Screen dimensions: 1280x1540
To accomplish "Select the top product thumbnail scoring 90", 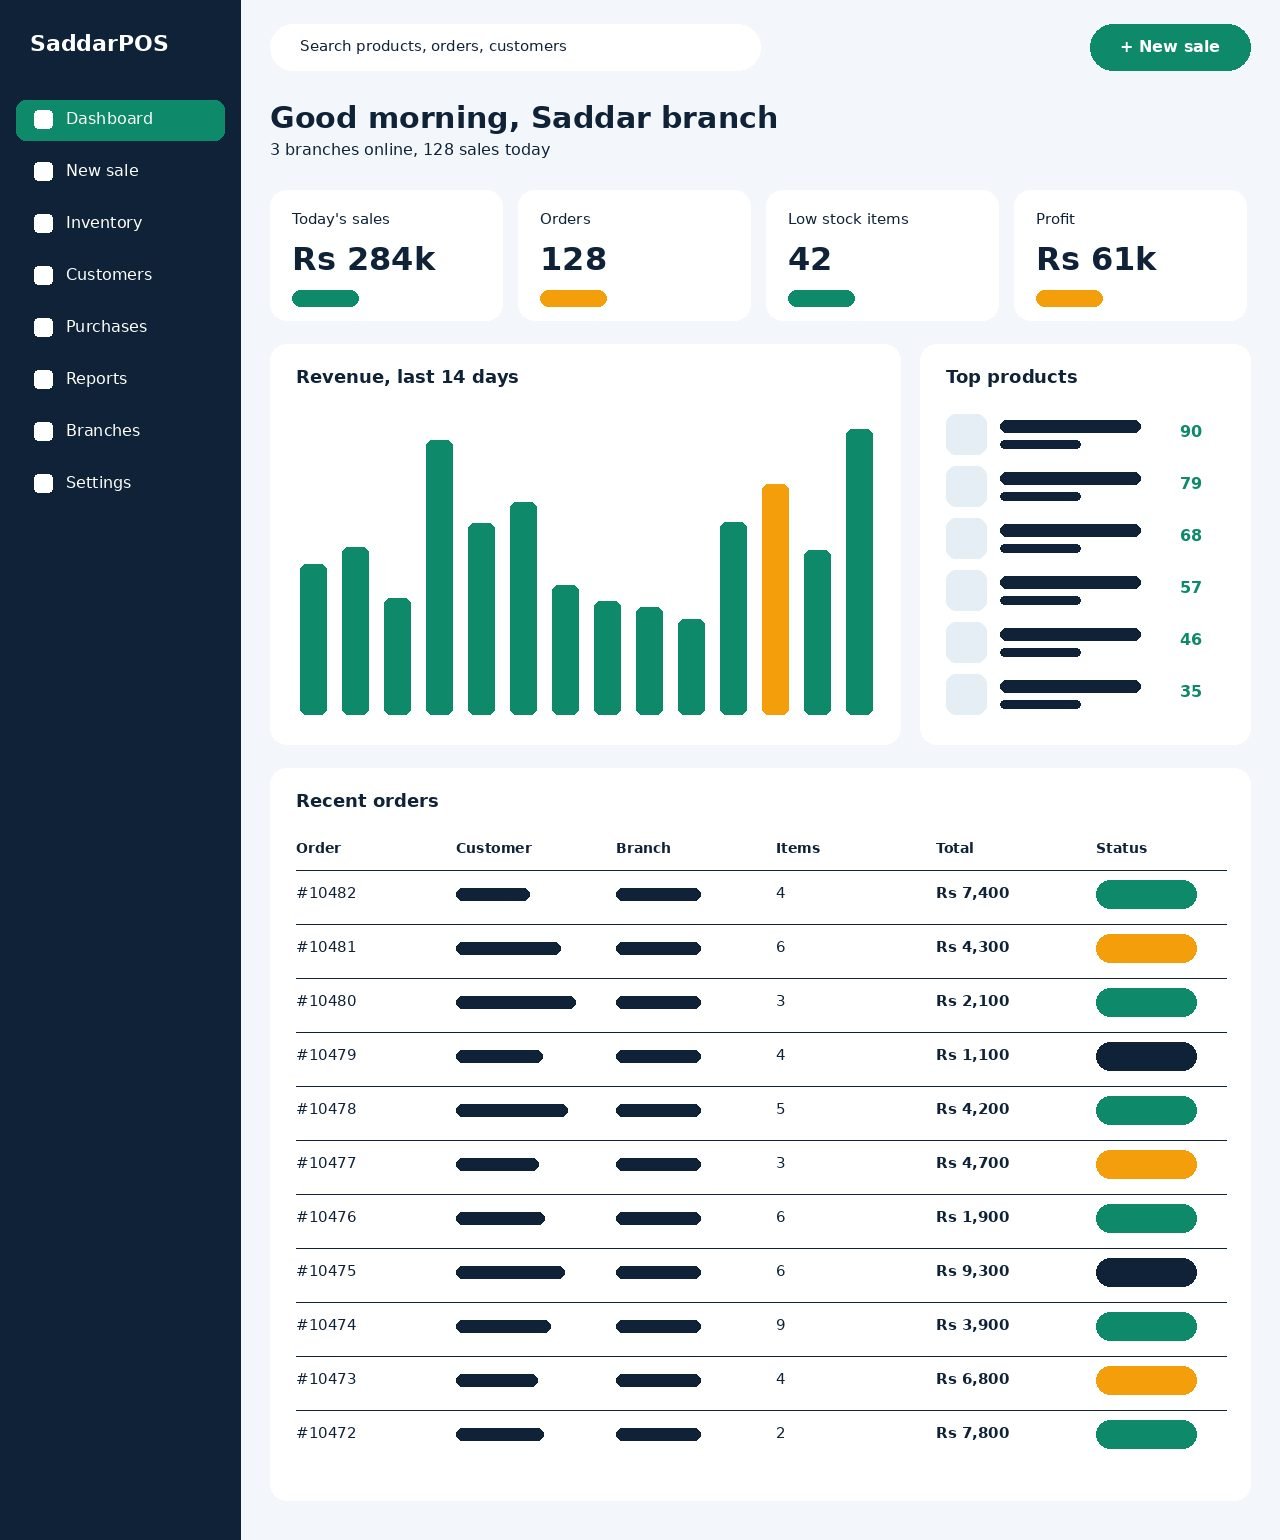I will point(966,435).
